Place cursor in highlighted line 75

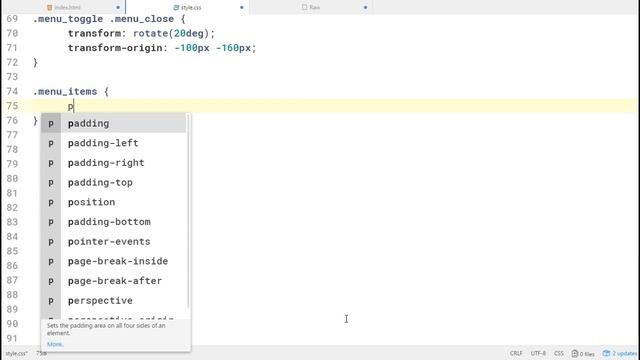335,106
